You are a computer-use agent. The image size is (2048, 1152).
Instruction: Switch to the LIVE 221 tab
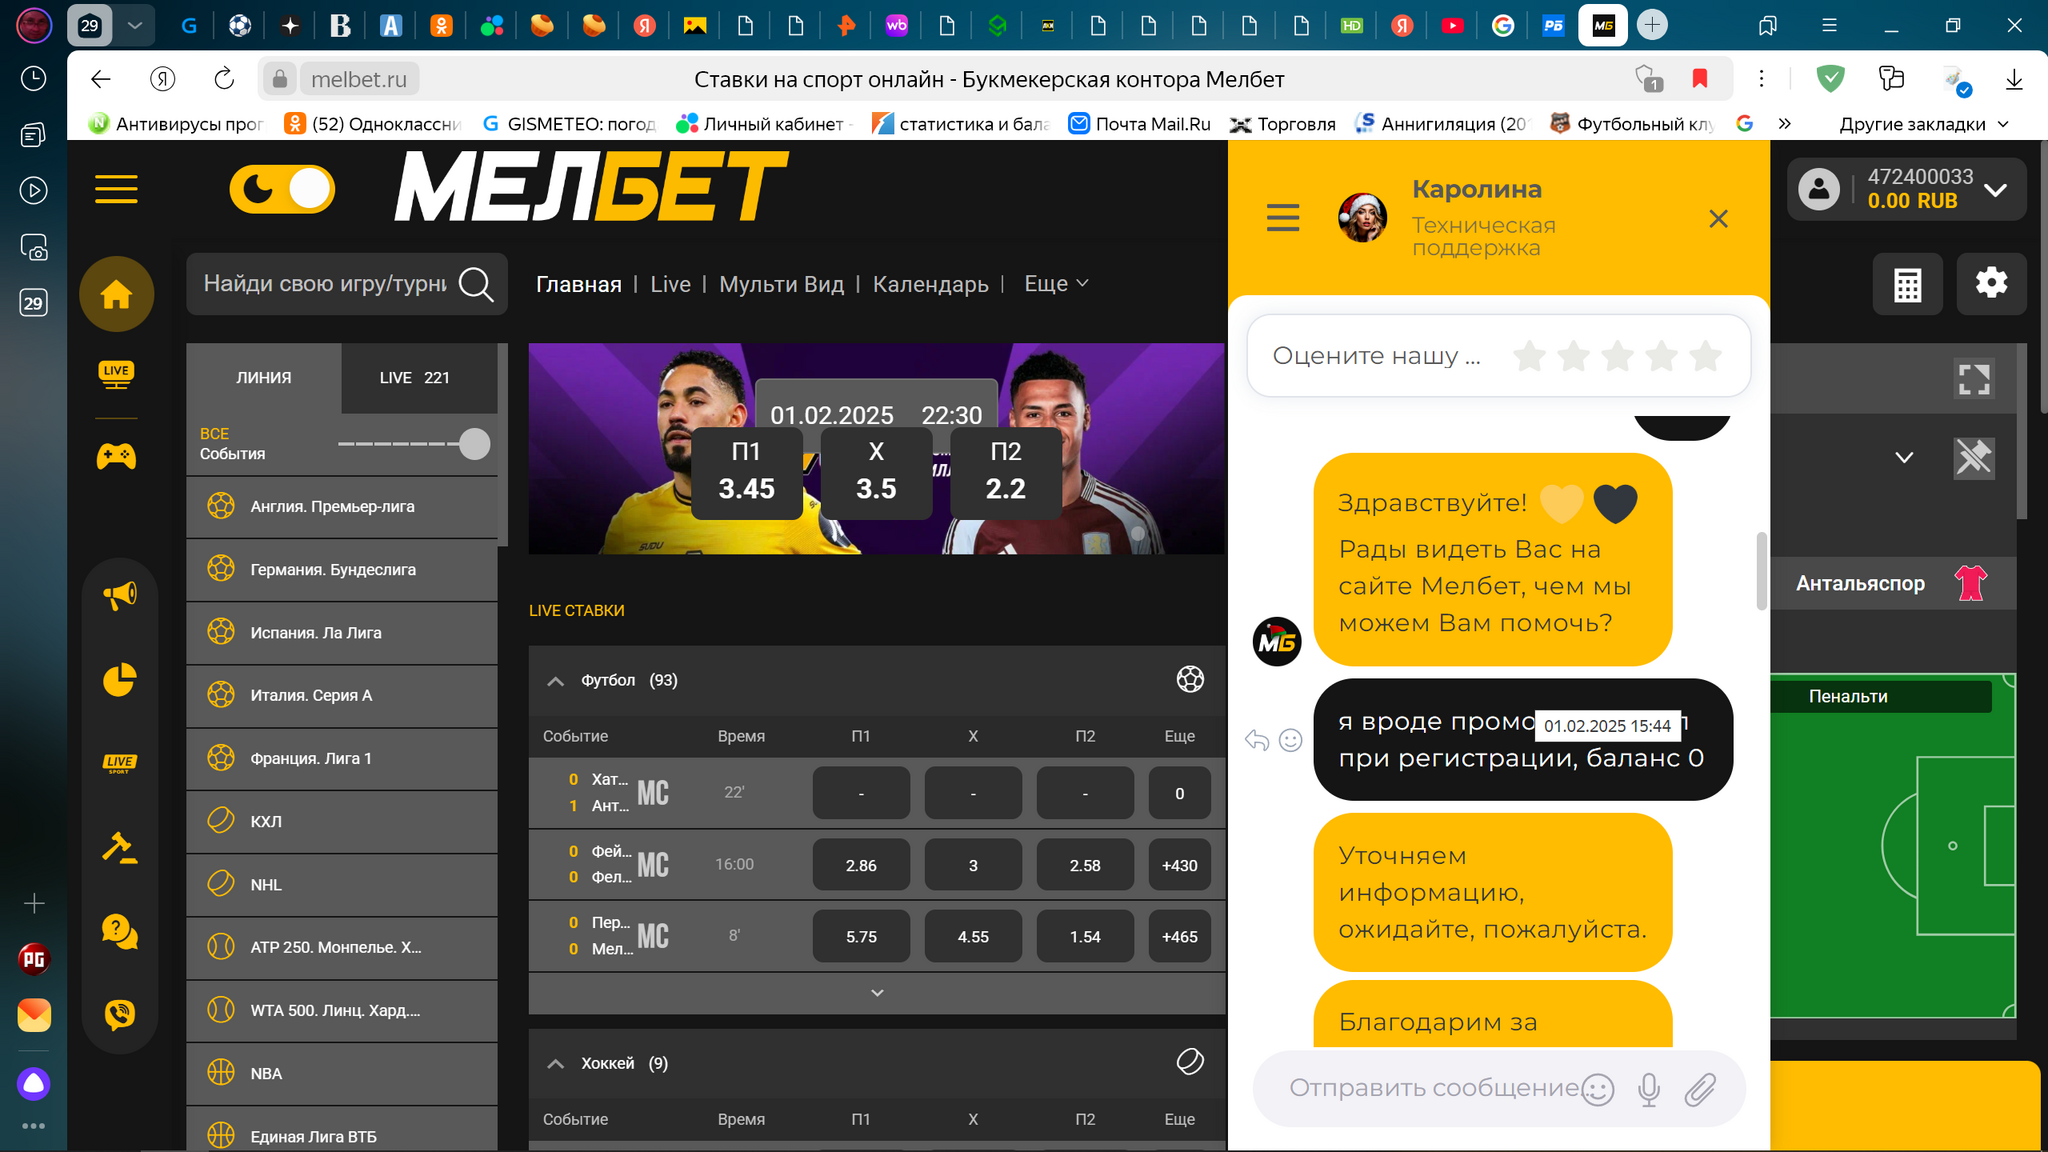point(415,378)
